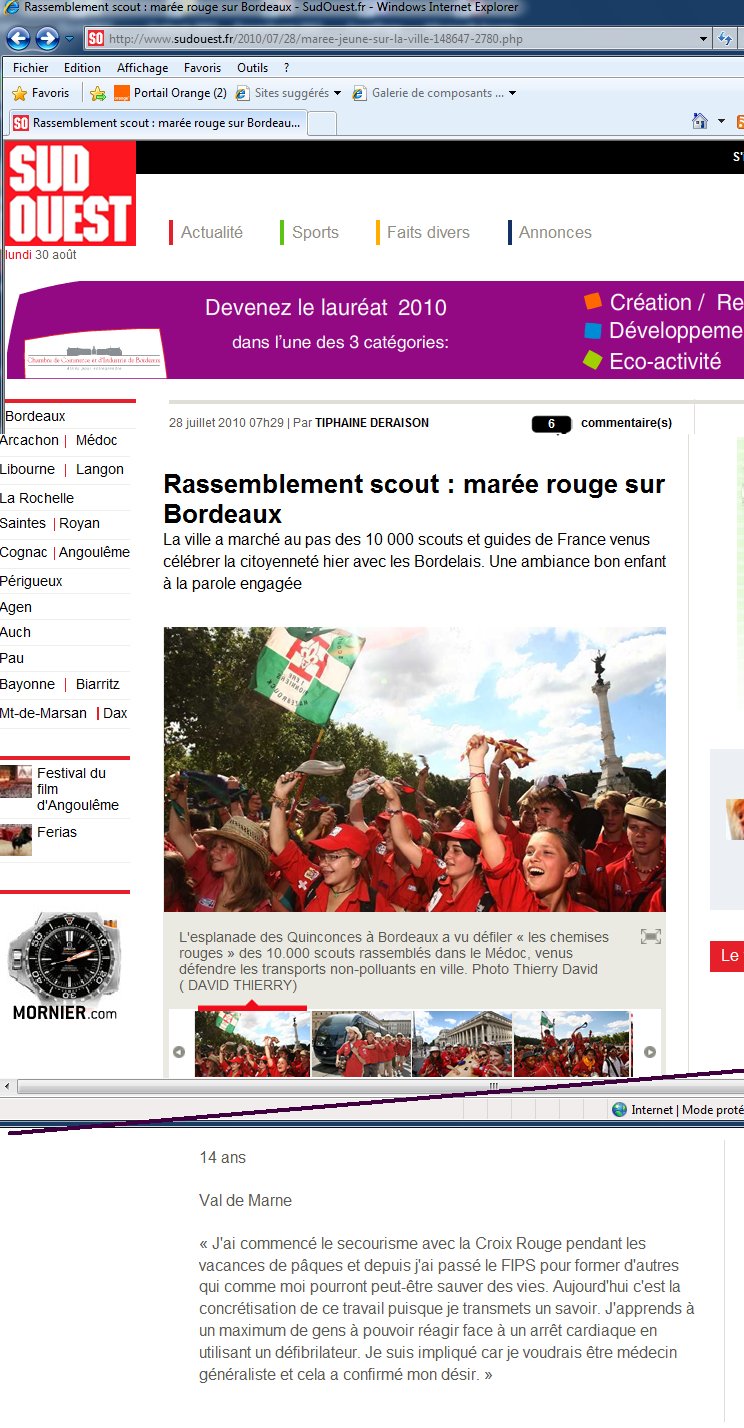Viewport: 744px width, 1428px height.
Task: Open the Home page icon
Action: click(700, 121)
